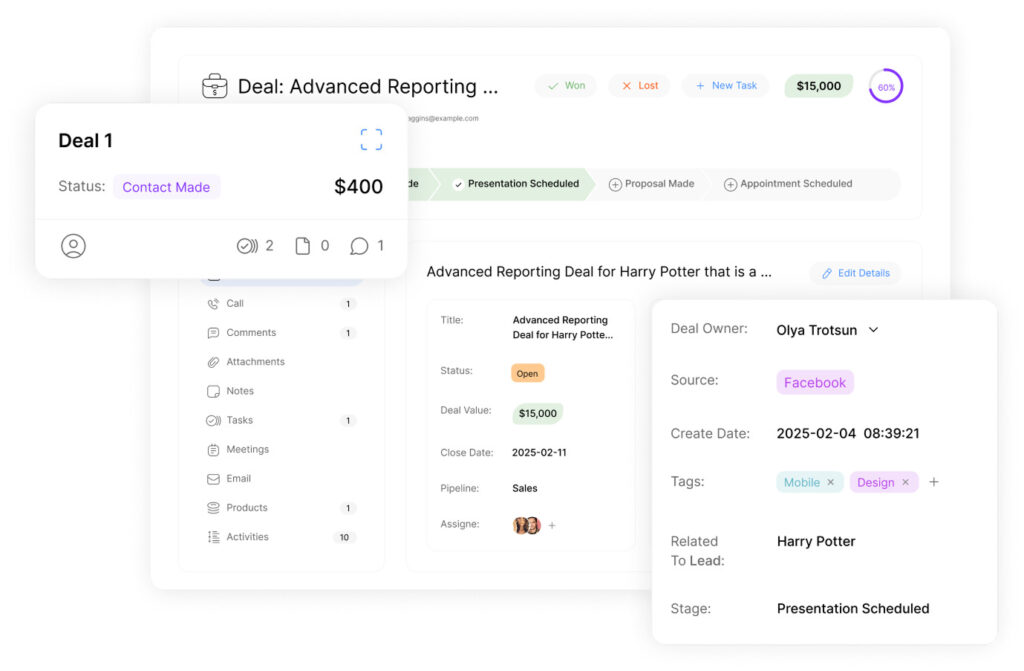The width and height of the screenshot is (1024, 671).
Task: Open the Meetings section in sidebar
Action: [x=247, y=450]
